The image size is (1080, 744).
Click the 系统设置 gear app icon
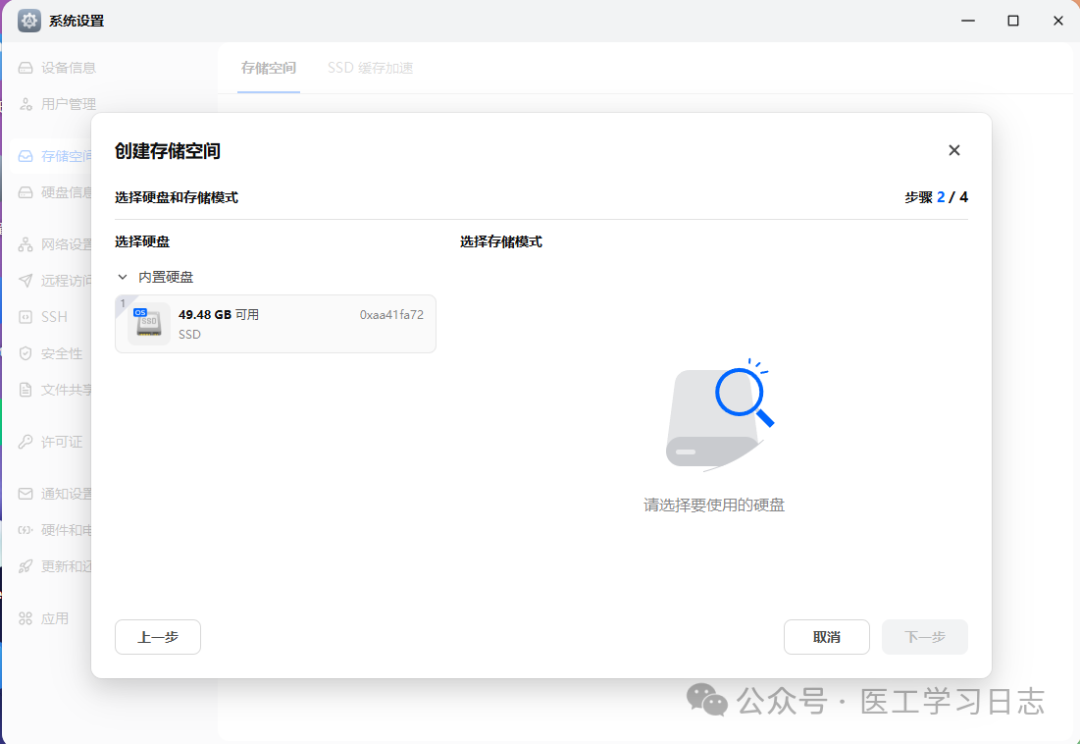point(29,21)
